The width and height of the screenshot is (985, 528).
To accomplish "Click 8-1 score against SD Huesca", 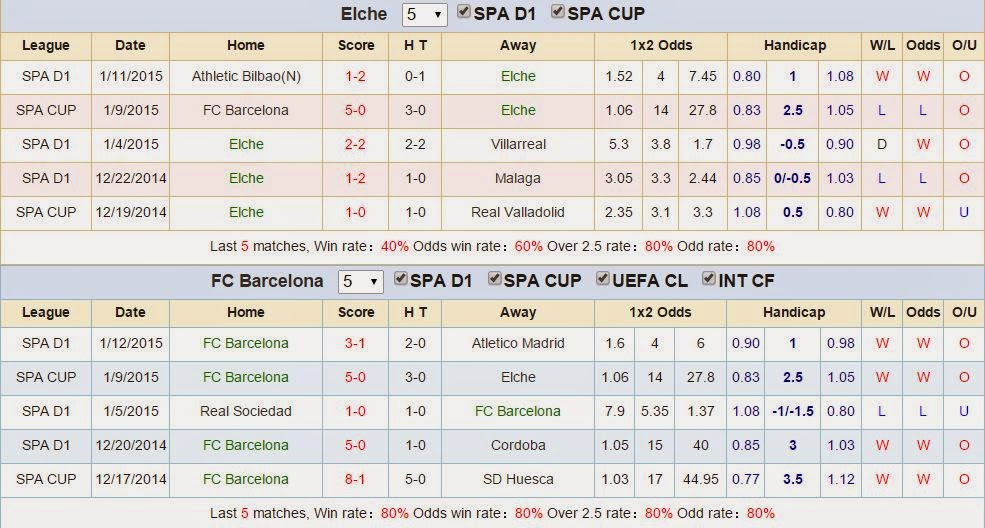I will [x=356, y=479].
